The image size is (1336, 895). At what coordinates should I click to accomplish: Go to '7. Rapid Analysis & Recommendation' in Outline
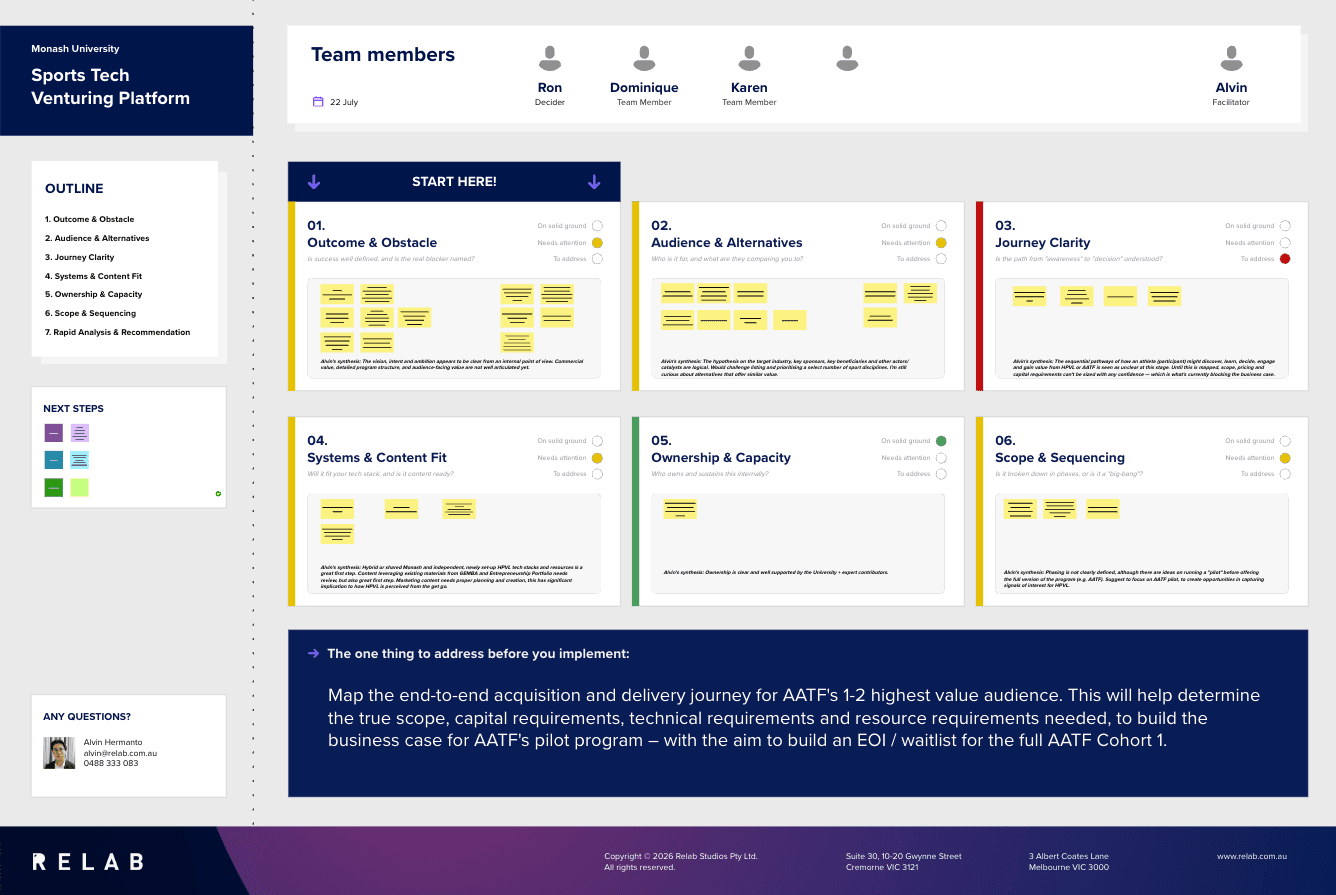117,332
